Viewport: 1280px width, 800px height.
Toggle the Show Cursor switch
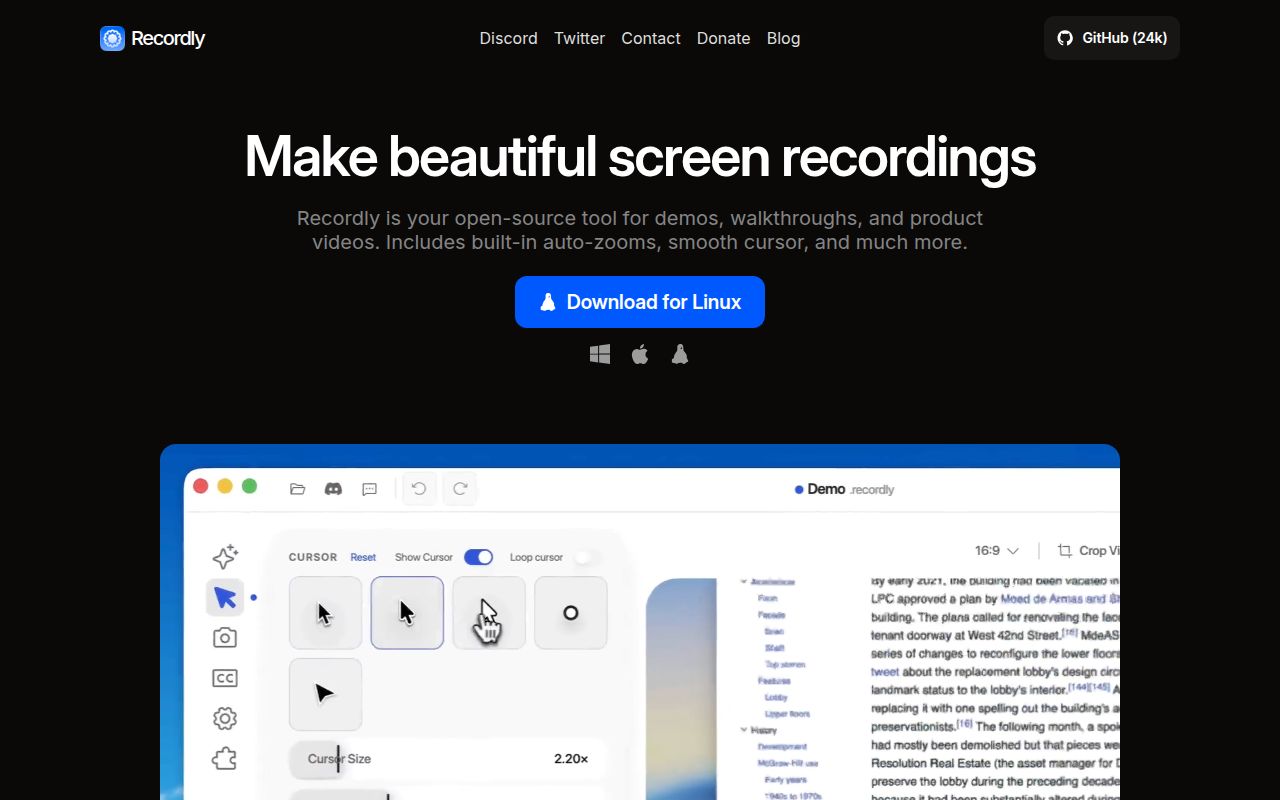(478, 557)
